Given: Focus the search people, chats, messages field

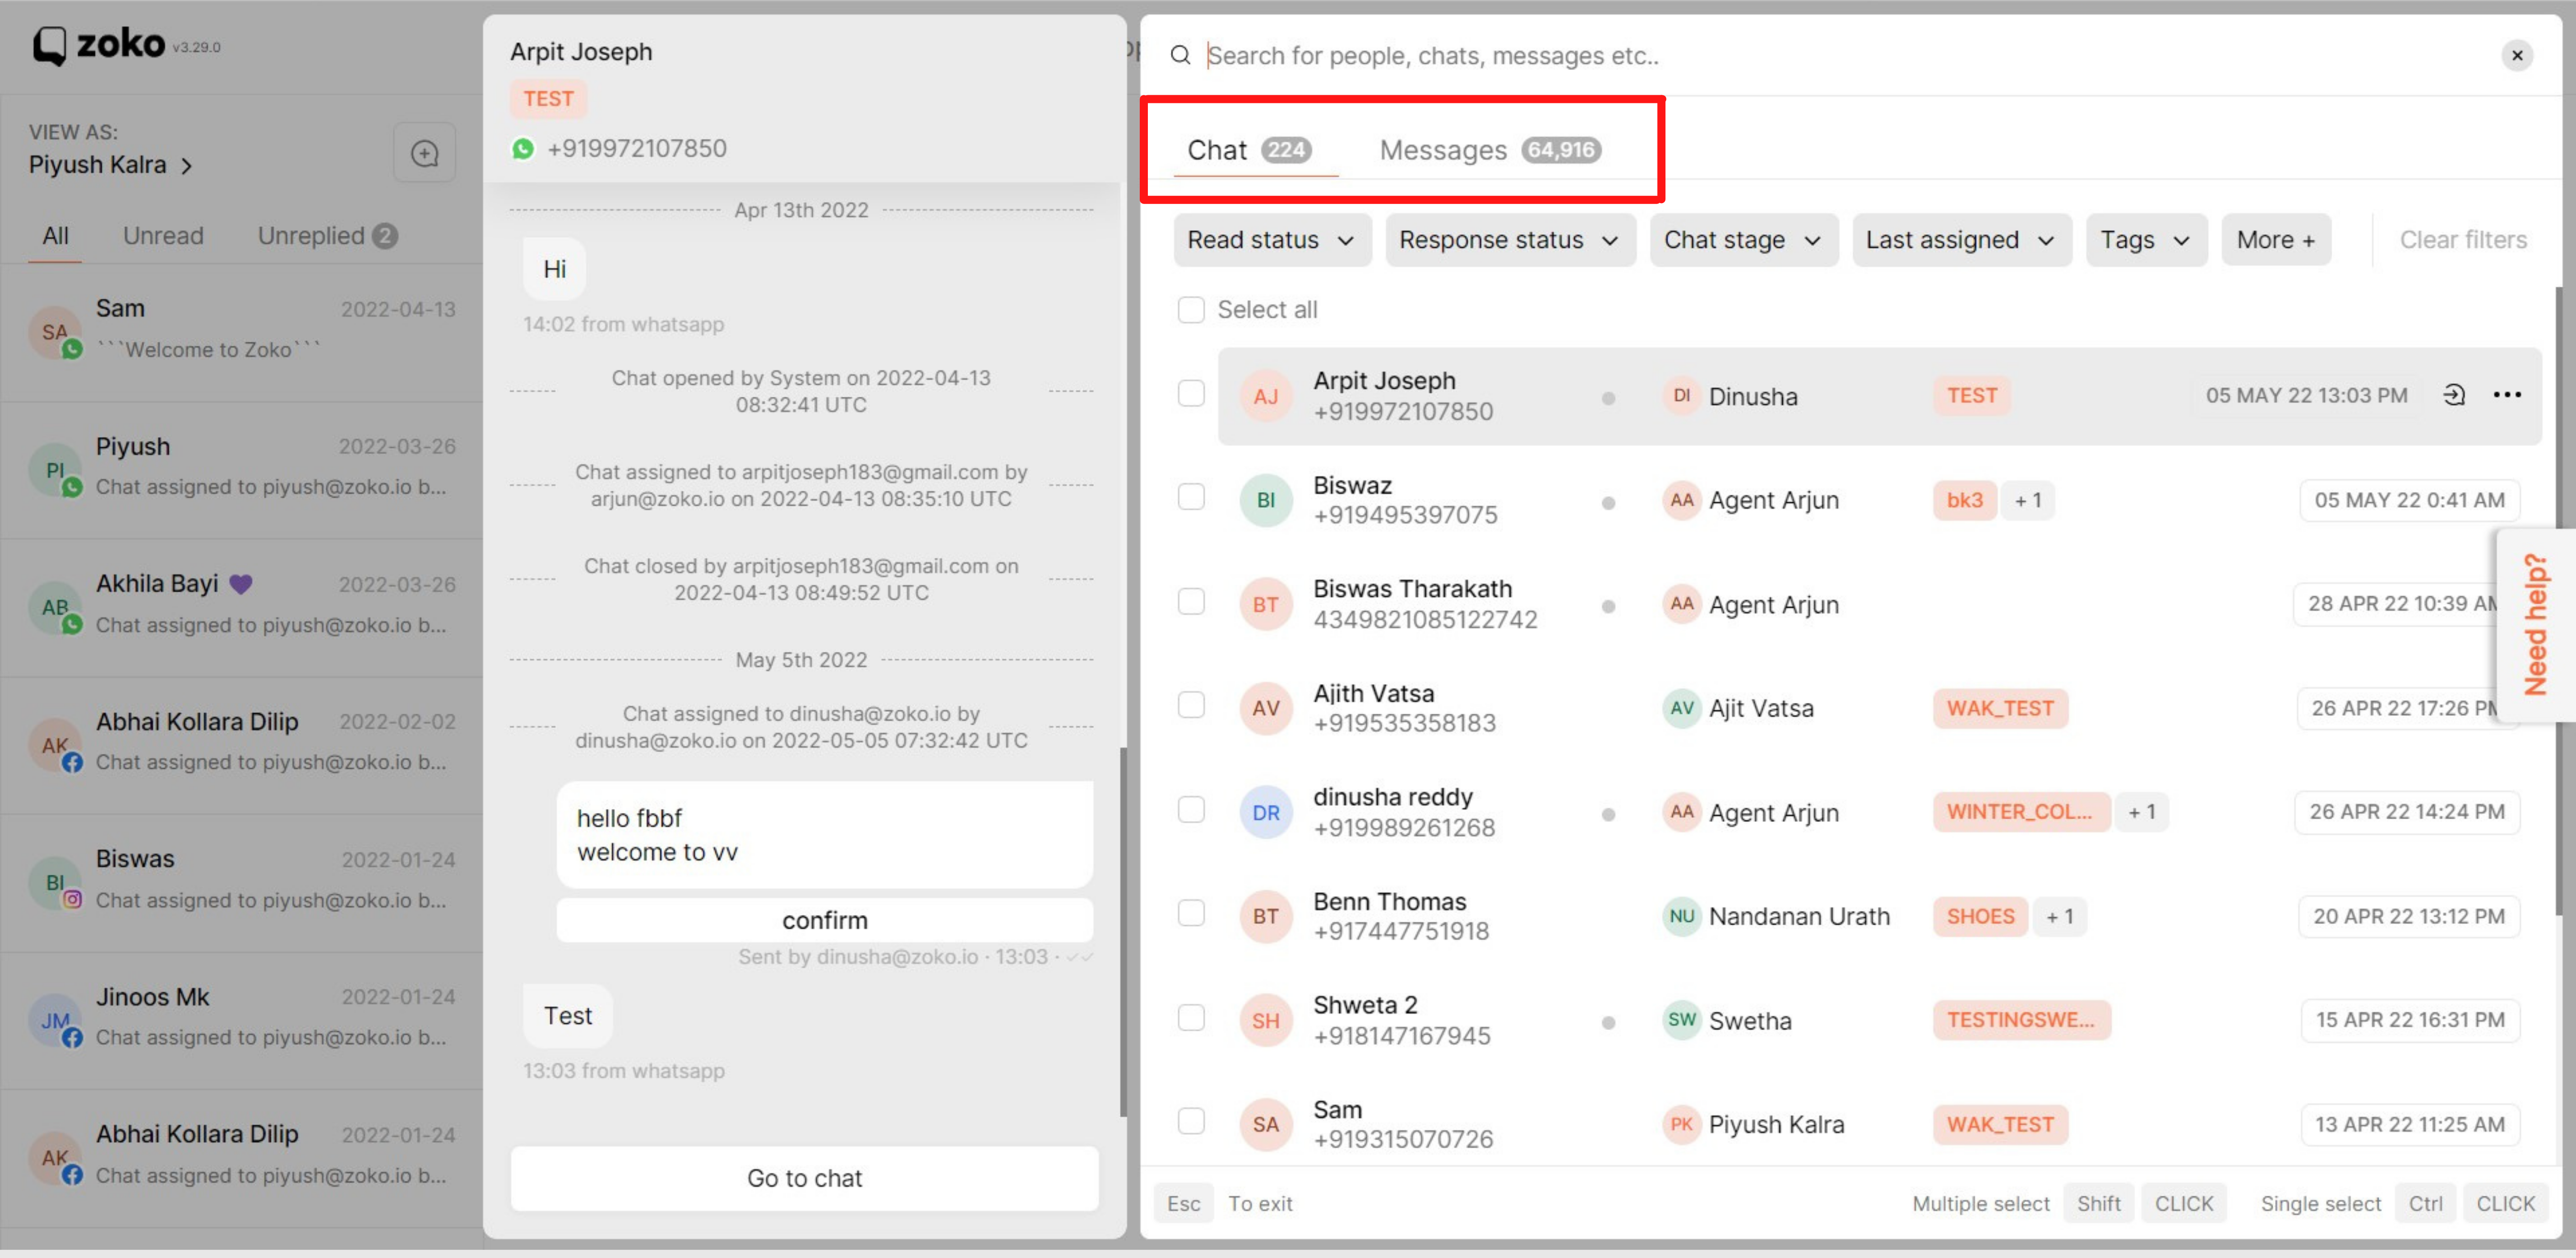Looking at the screenshot, I should [1840, 55].
